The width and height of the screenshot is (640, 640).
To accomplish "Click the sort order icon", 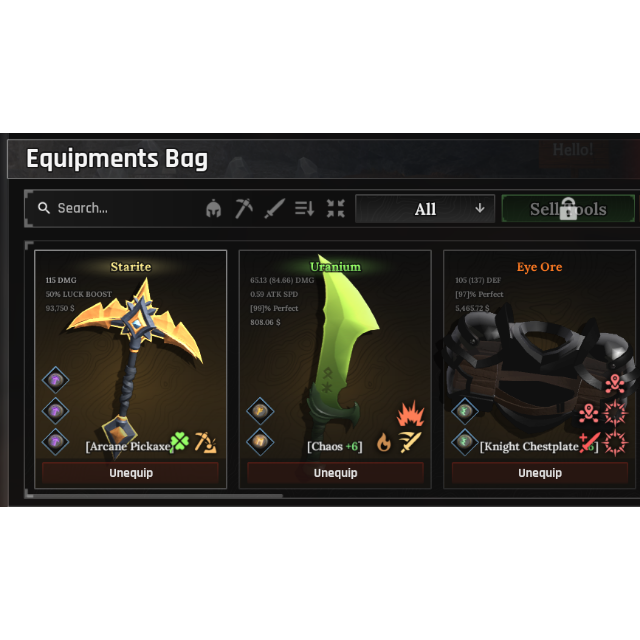I will point(304,209).
